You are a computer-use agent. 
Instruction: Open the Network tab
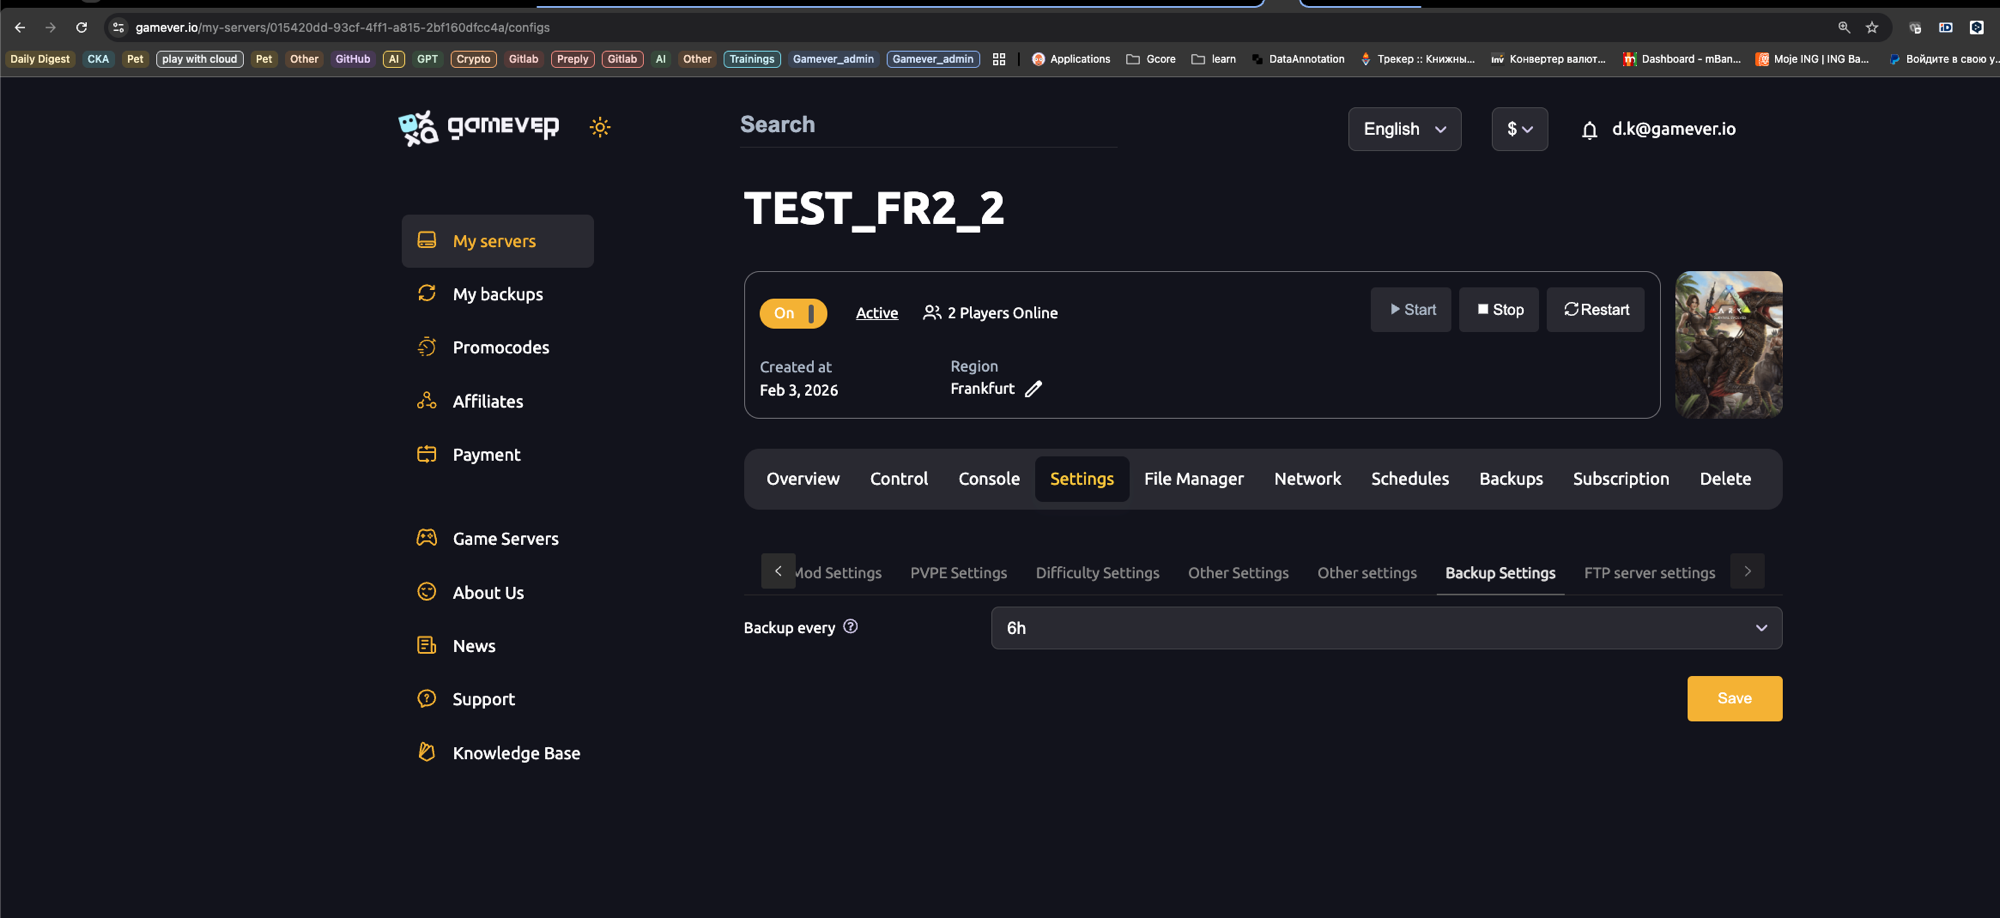pos(1307,479)
